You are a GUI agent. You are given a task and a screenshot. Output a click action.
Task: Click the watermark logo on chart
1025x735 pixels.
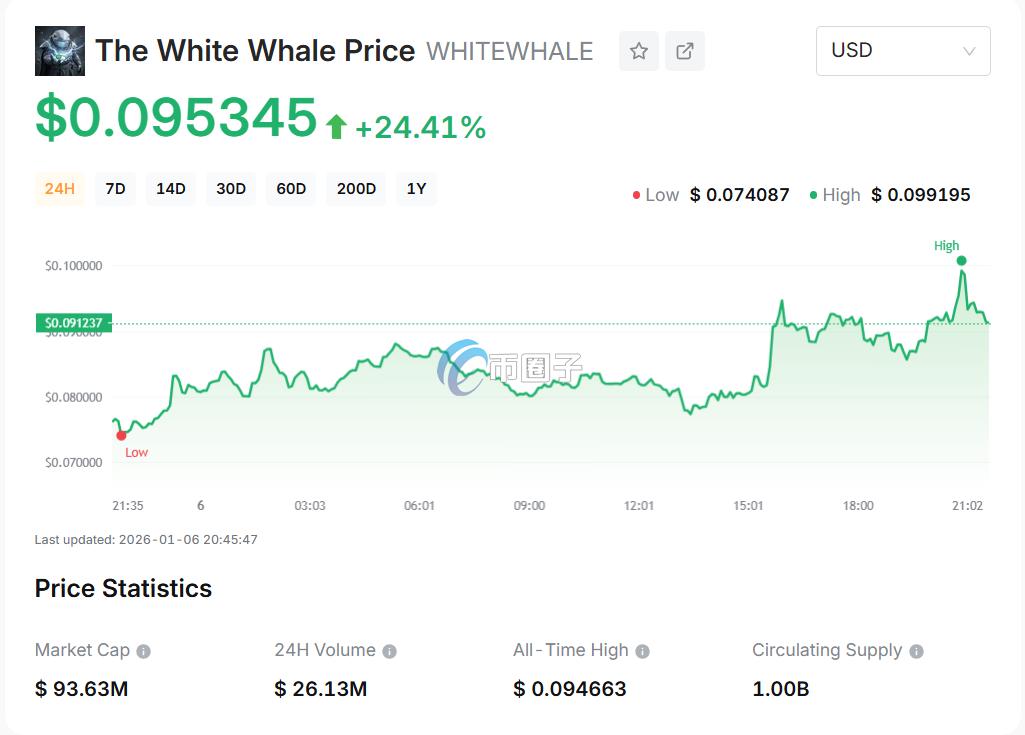coord(462,367)
